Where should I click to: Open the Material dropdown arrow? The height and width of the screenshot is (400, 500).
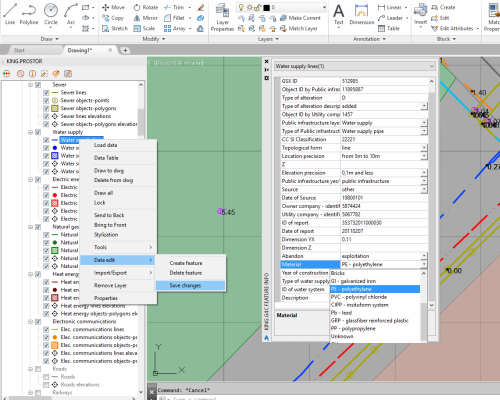(424, 264)
